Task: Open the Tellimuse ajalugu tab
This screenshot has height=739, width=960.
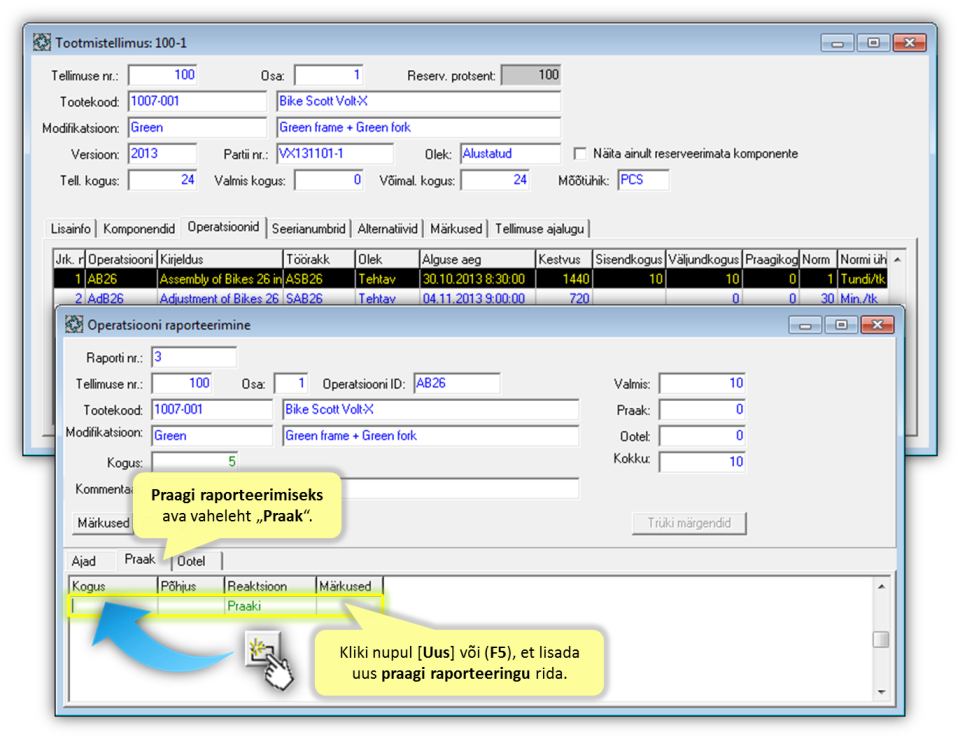Action: click(x=540, y=228)
